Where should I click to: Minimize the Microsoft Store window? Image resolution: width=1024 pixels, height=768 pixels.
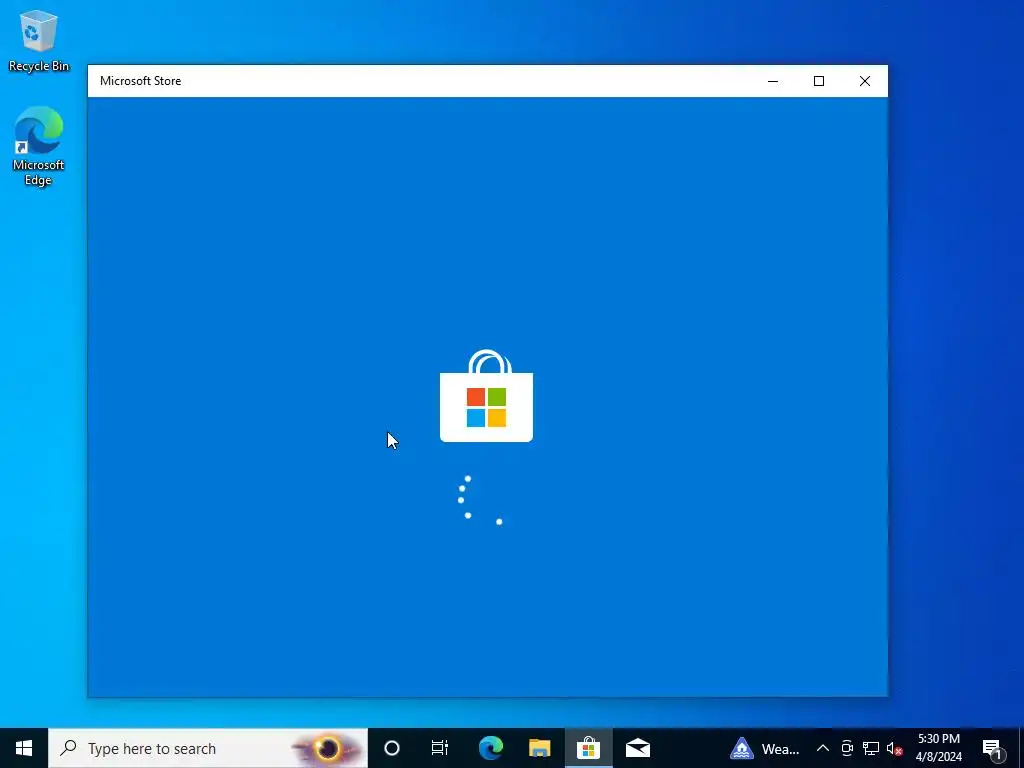pos(773,81)
